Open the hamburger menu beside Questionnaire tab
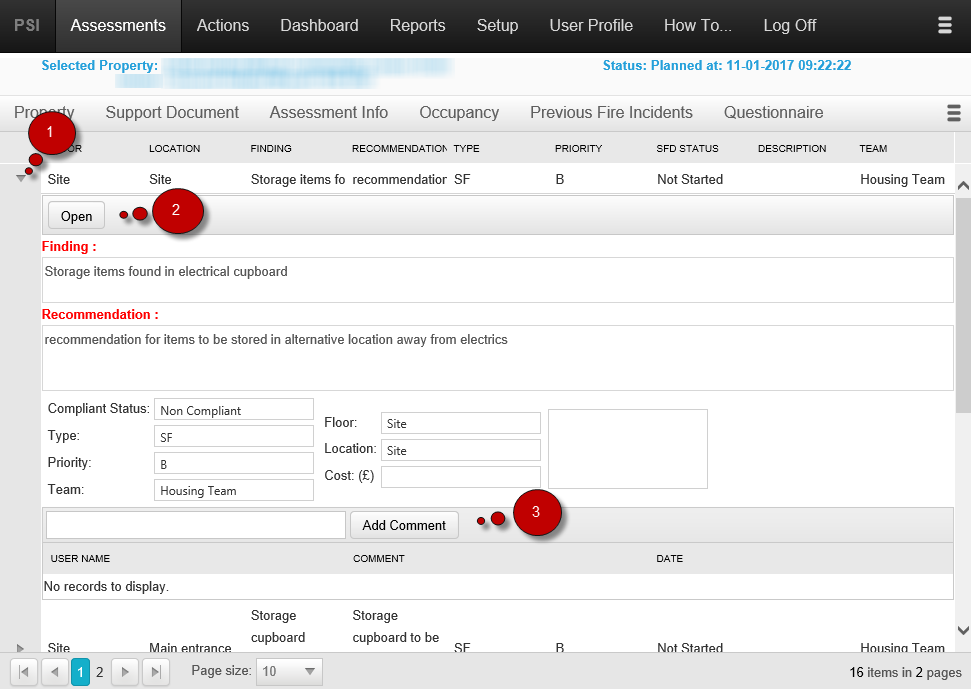 [x=954, y=113]
